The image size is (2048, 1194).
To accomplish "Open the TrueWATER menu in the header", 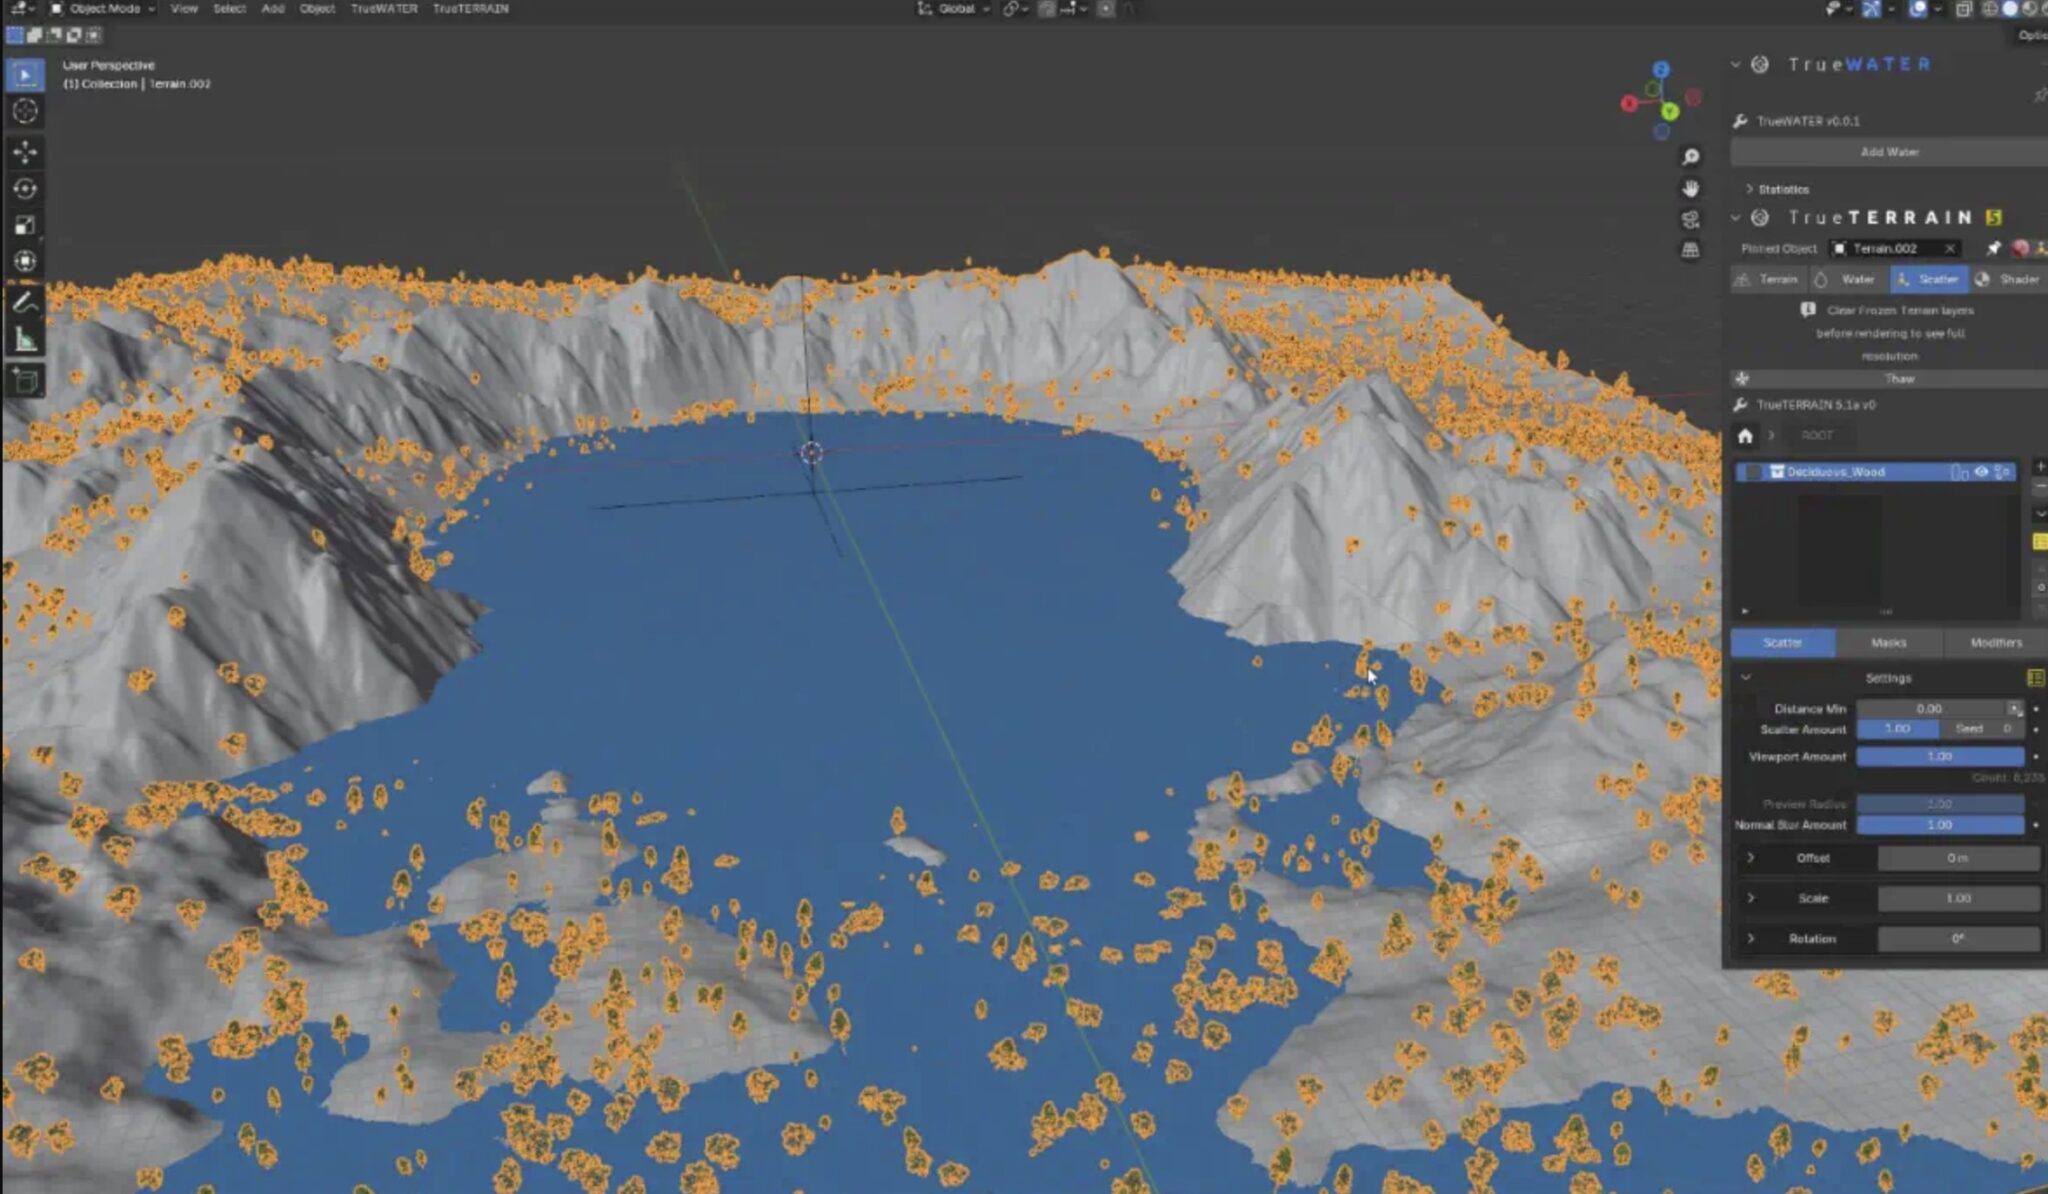I will point(385,8).
